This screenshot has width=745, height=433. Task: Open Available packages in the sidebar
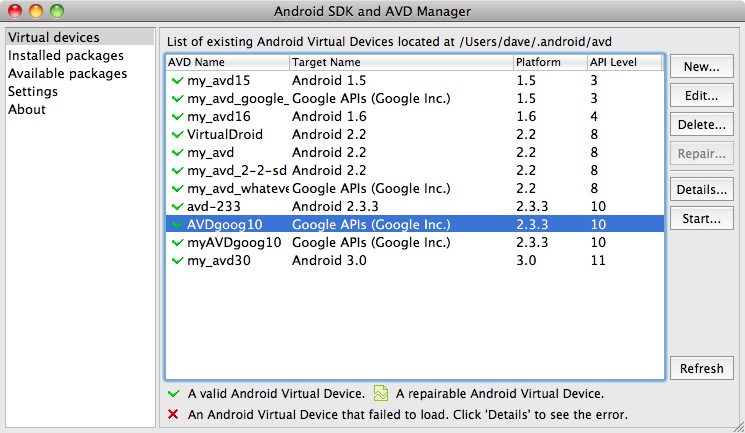click(x=67, y=74)
